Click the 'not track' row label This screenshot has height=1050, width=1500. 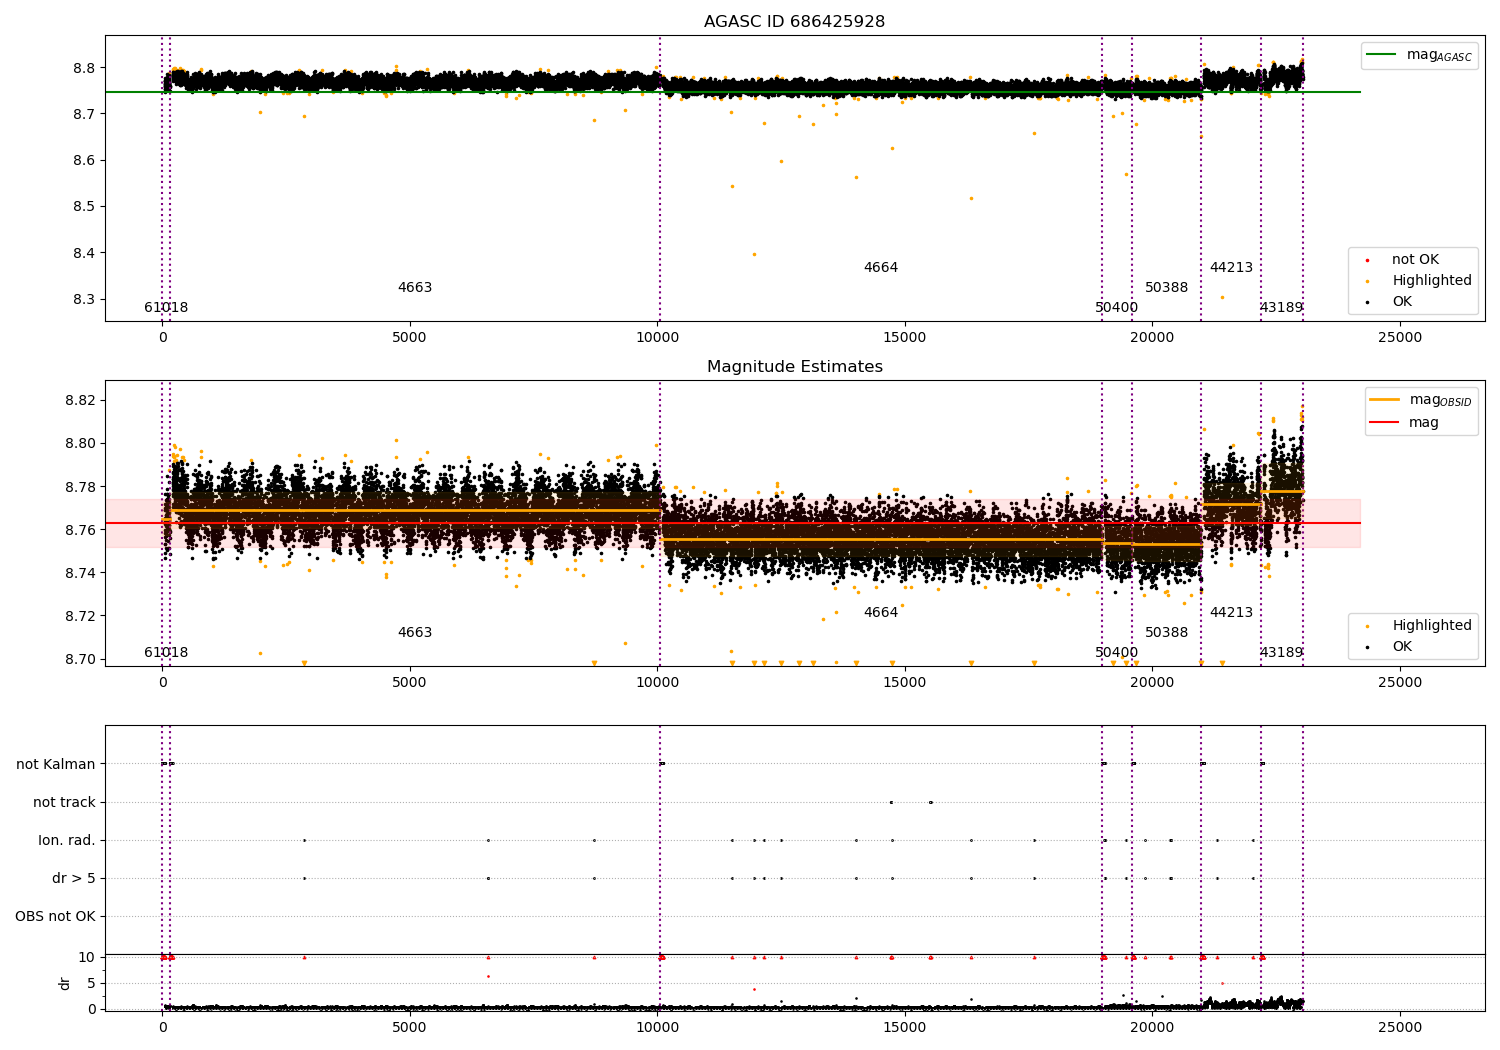64,802
